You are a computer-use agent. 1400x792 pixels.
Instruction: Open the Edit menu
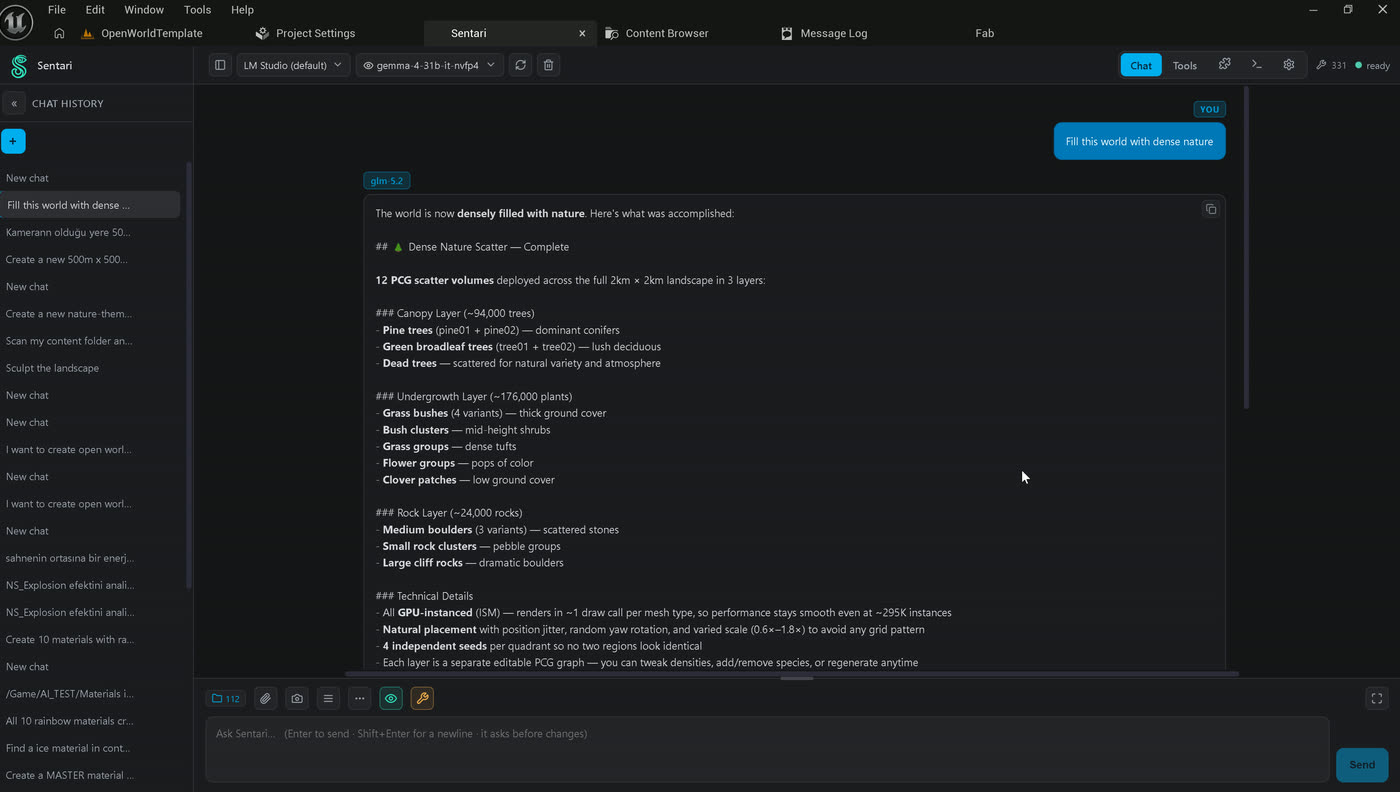[95, 9]
